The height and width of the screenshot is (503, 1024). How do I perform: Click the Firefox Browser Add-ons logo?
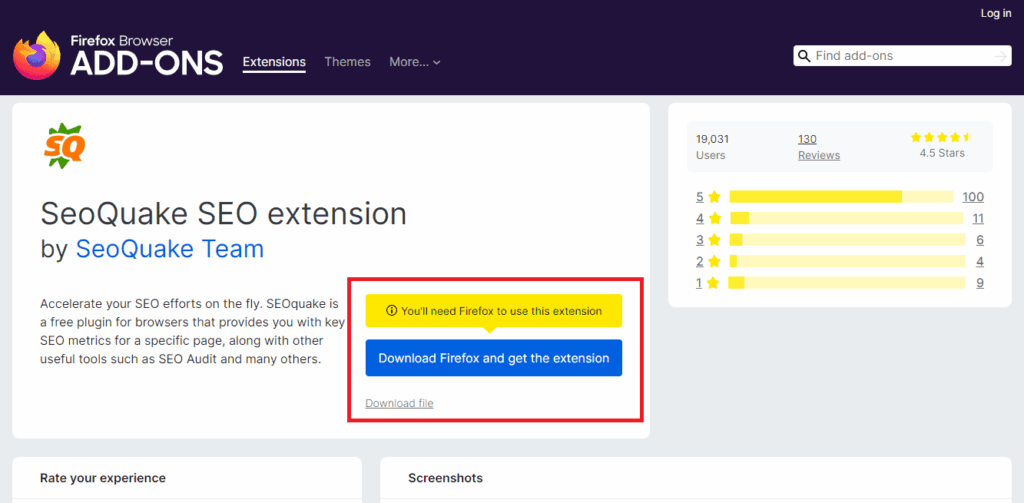tap(118, 56)
